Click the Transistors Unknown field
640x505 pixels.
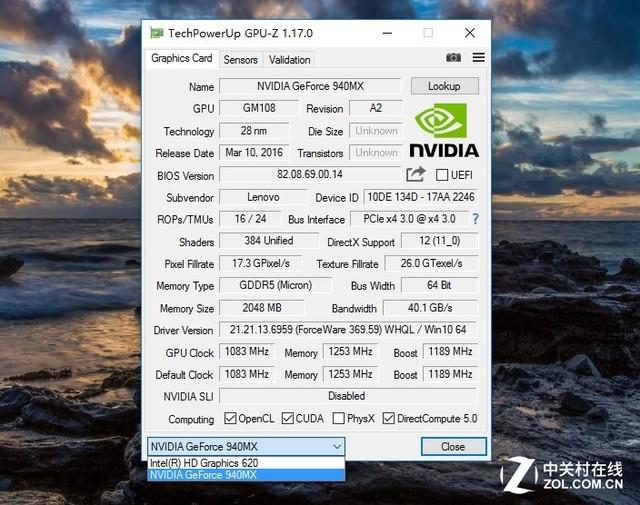[376, 153]
